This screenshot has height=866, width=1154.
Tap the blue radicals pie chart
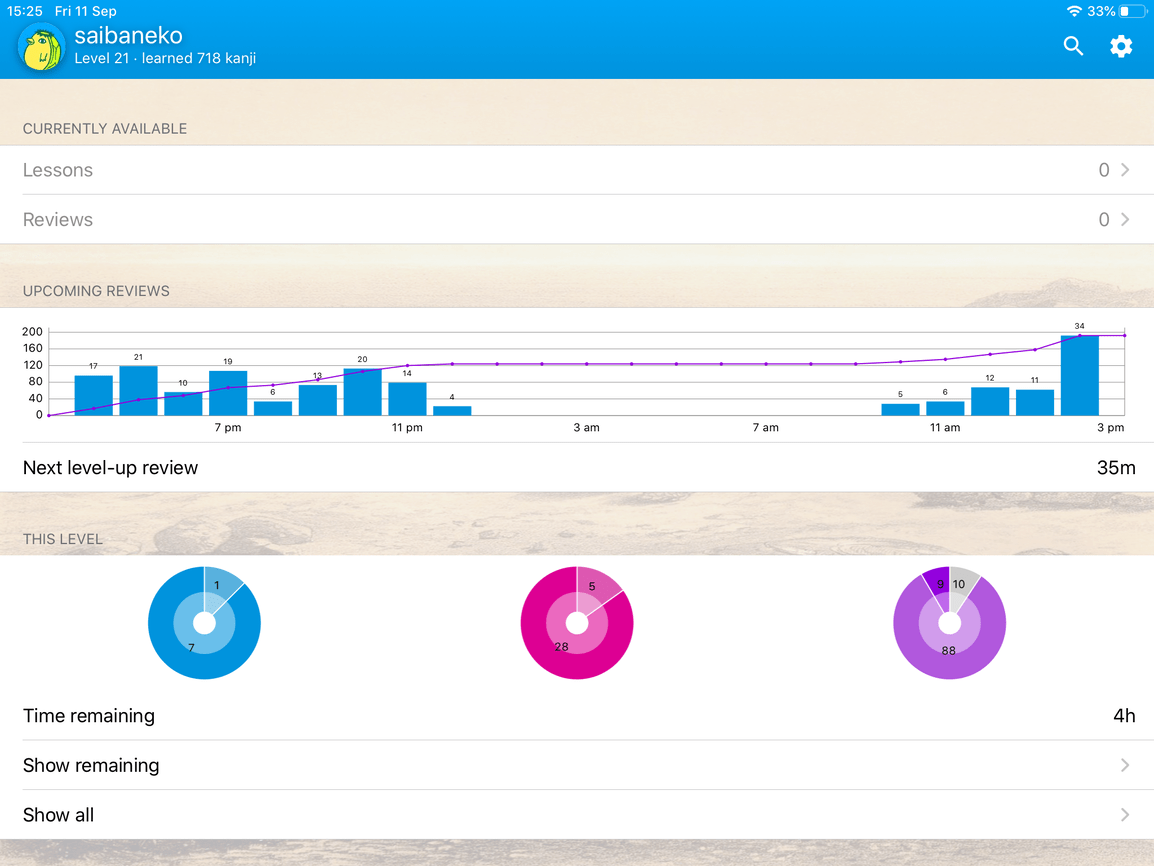tap(205, 622)
